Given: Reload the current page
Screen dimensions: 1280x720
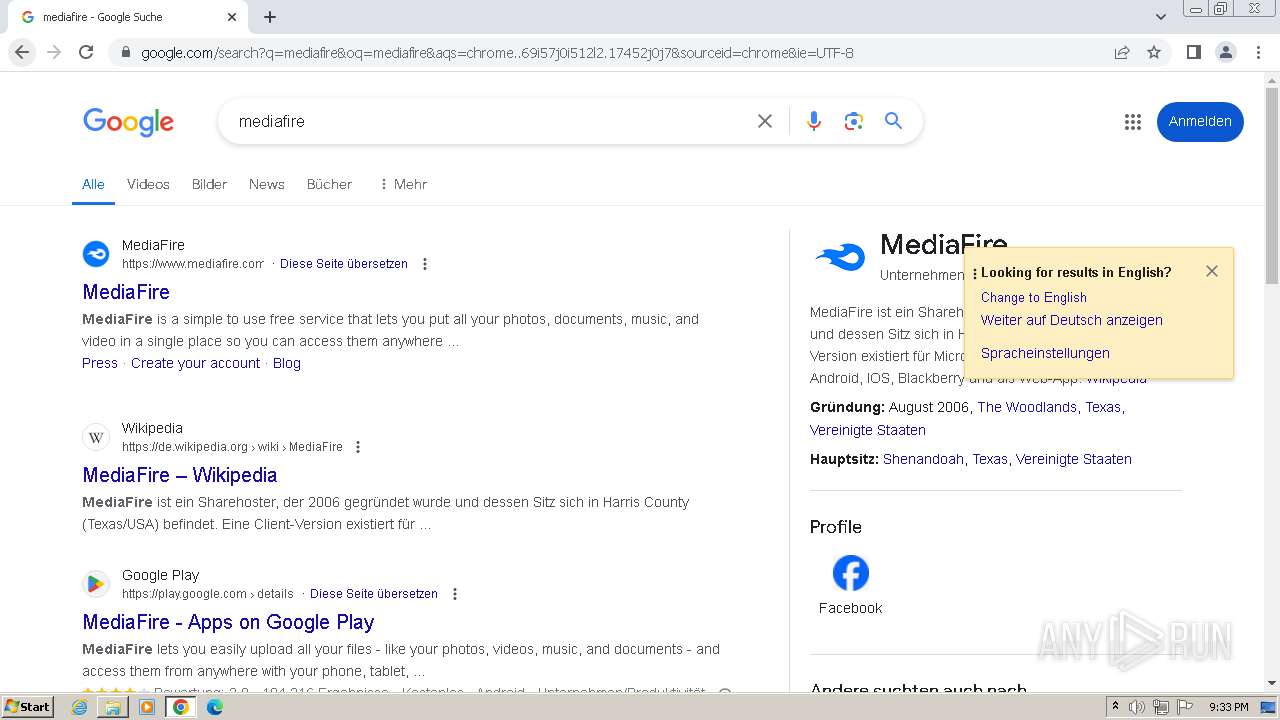Looking at the screenshot, I should [86, 52].
